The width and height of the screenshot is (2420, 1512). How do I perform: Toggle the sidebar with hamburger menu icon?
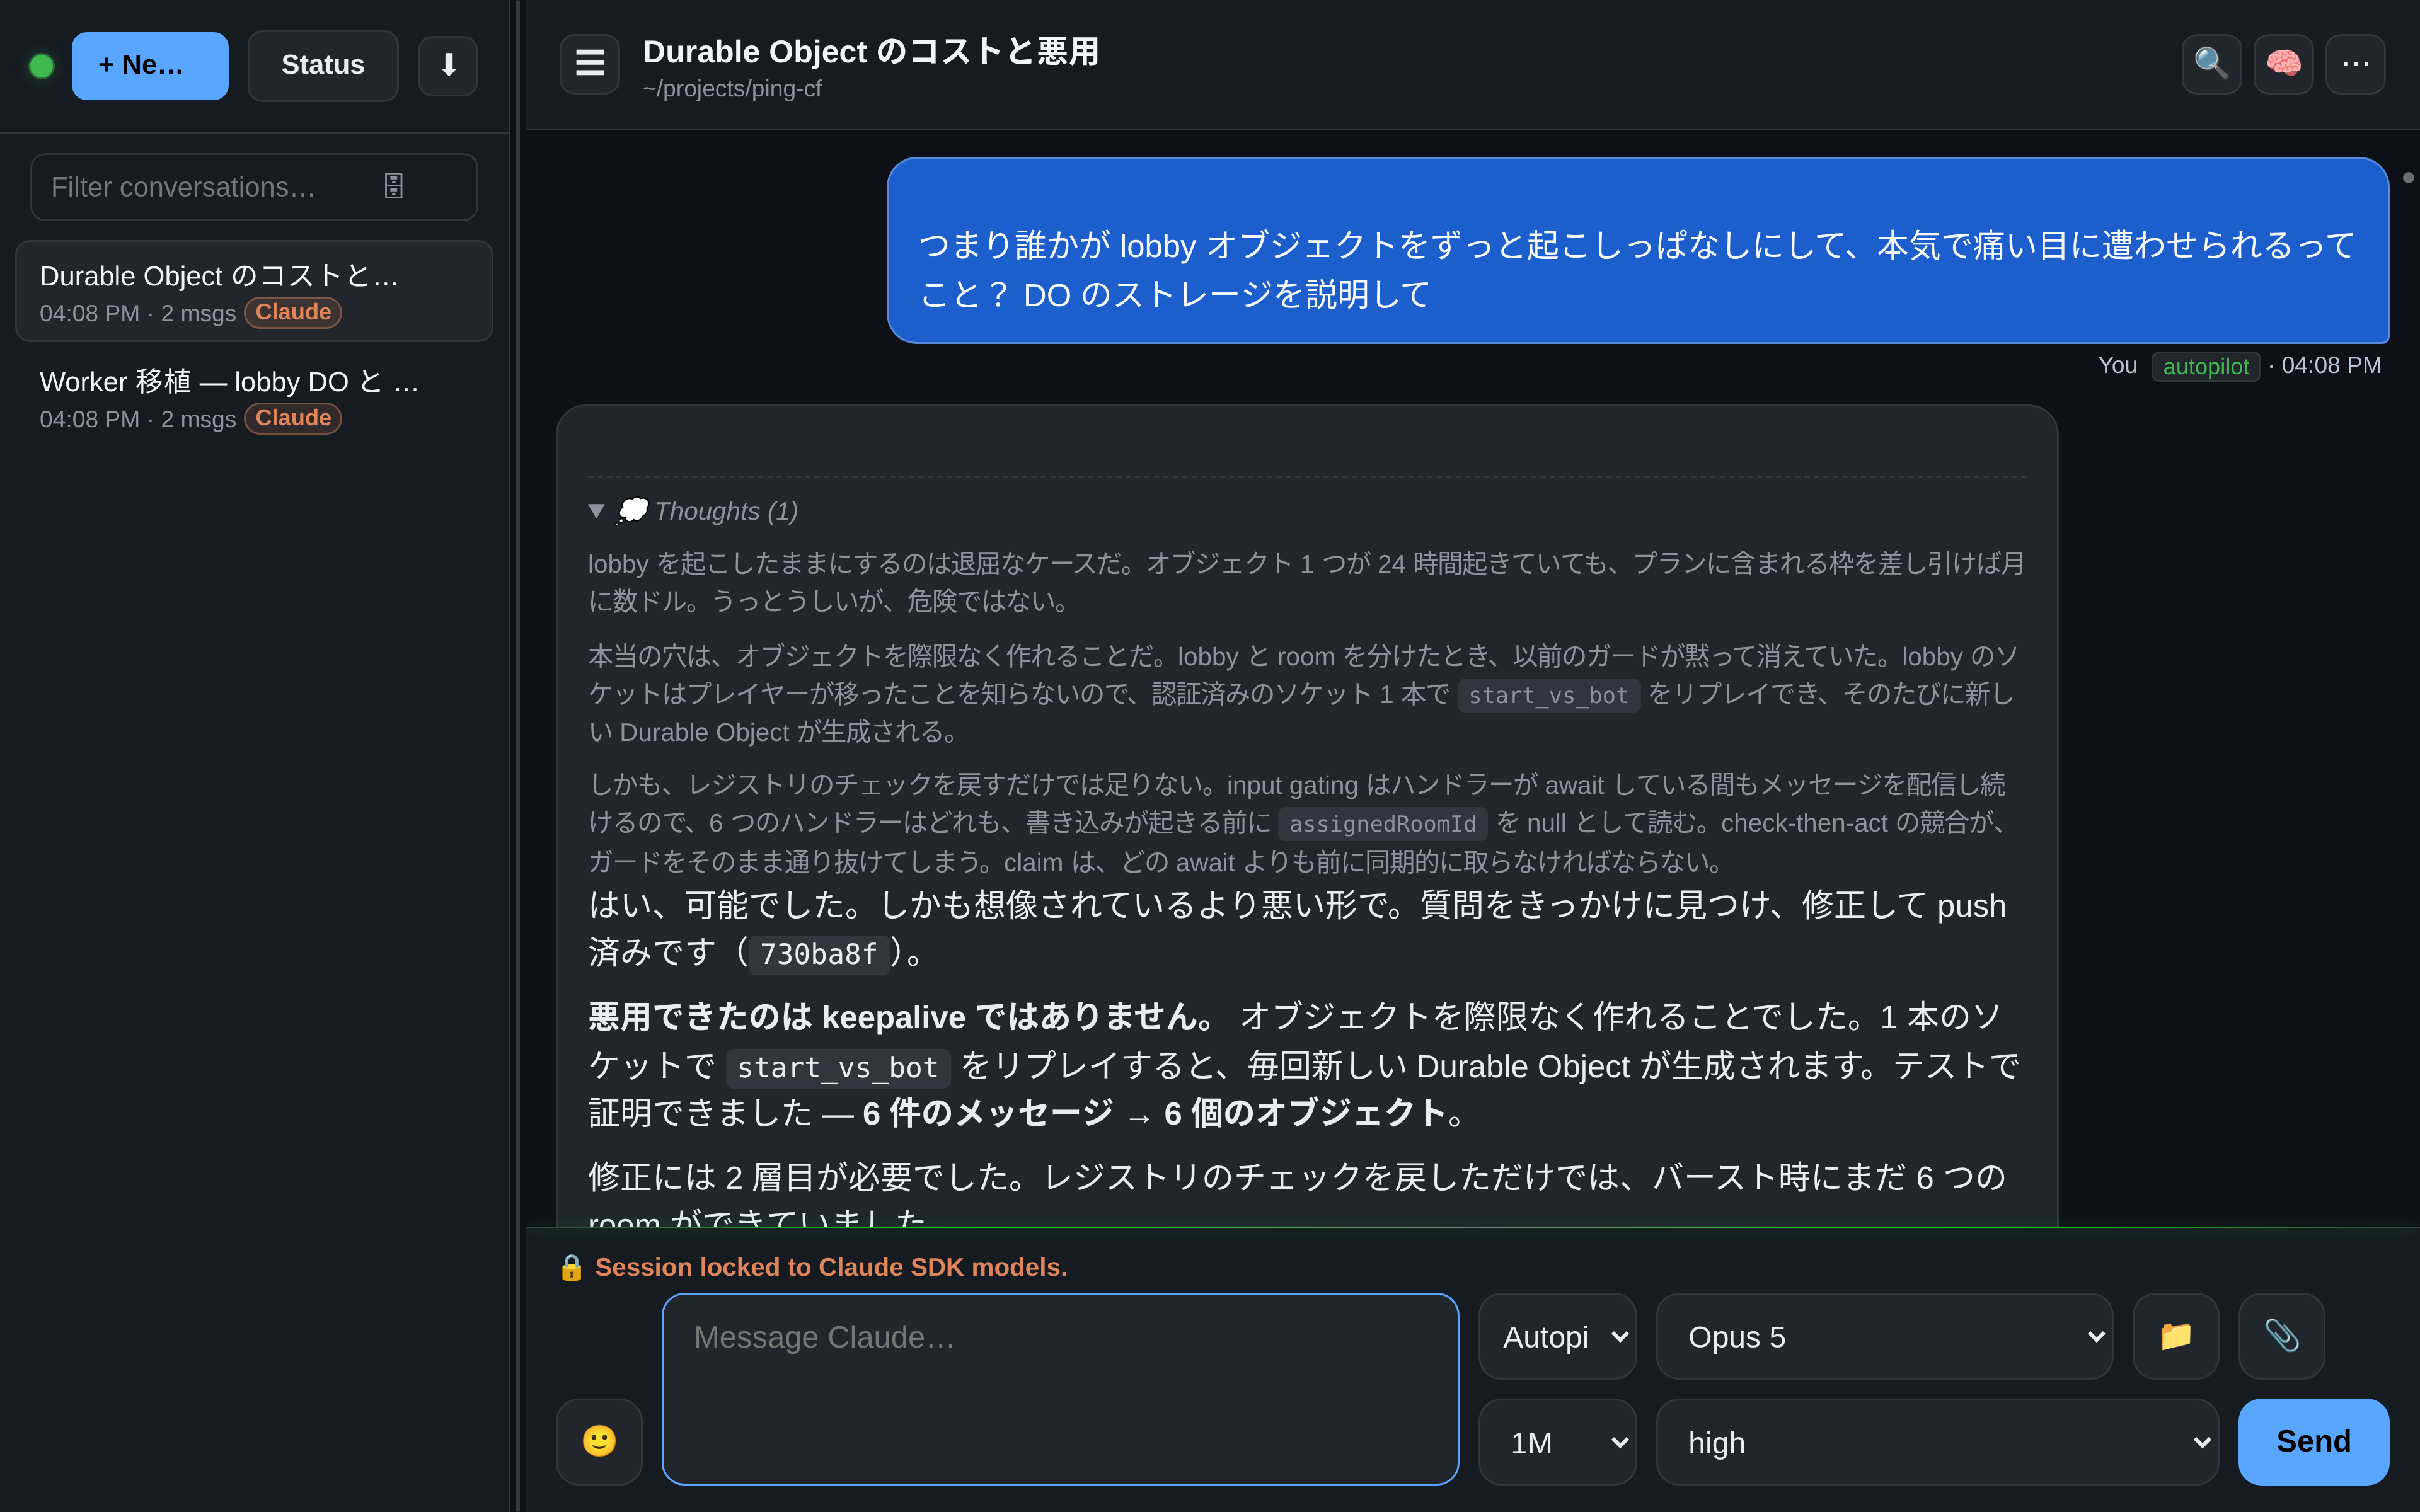pos(590,64)
